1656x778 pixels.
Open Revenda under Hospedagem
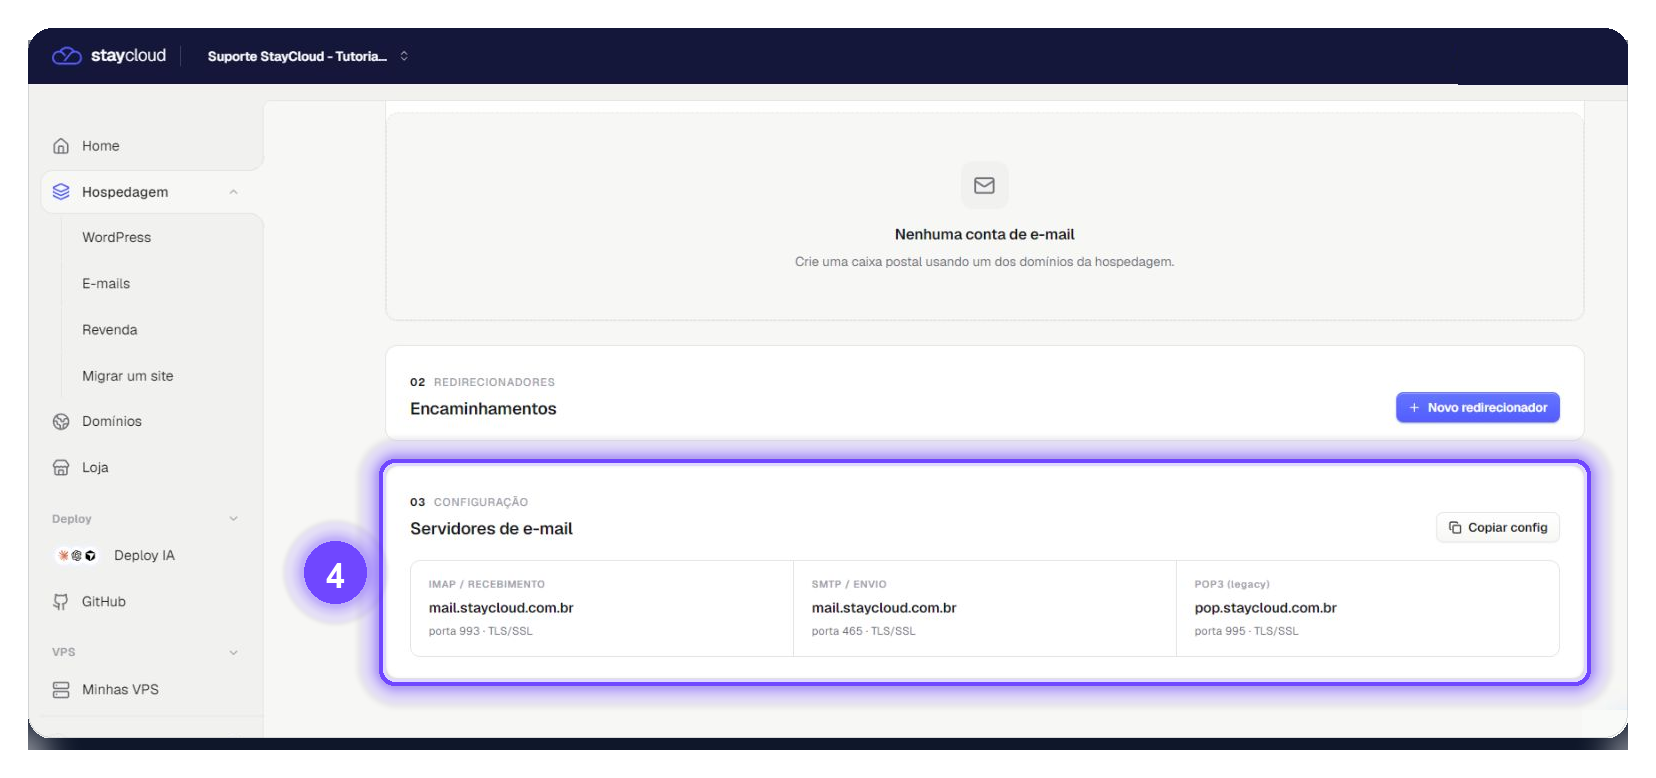click(110, 330)
